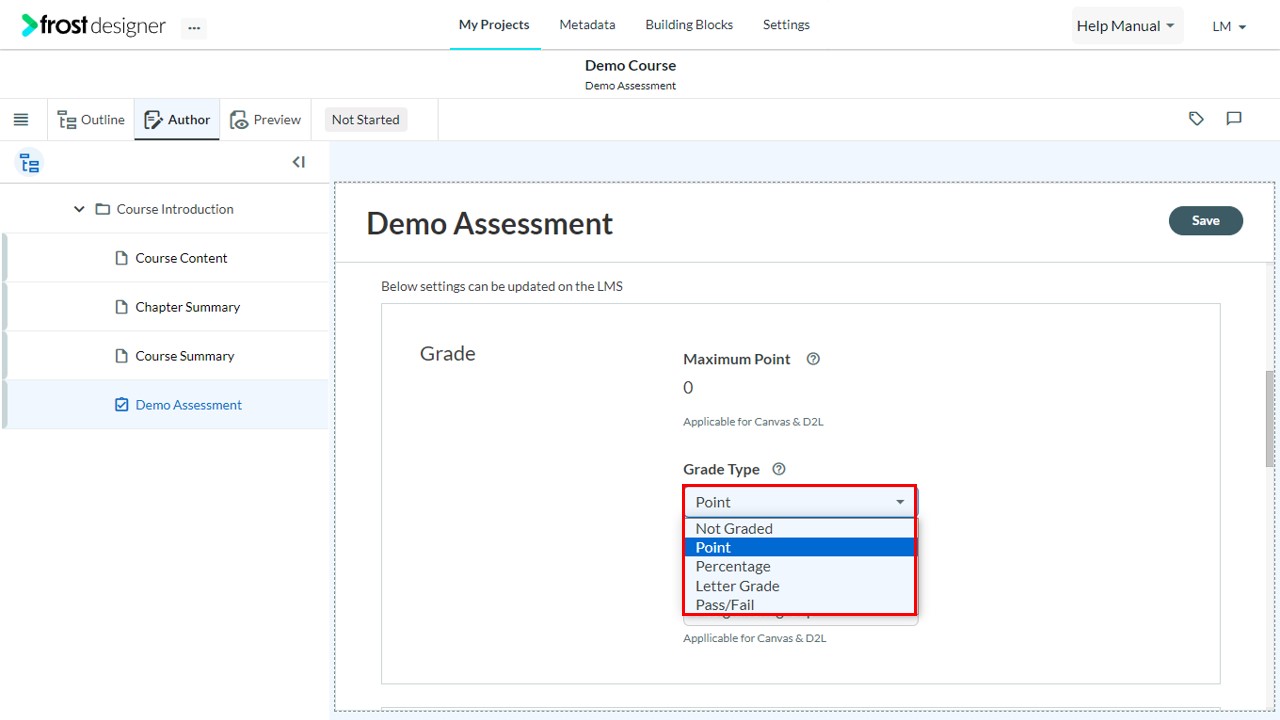Switch to My Projects tab
This screenshot has width=1280, height=720.
click(494, 25)
